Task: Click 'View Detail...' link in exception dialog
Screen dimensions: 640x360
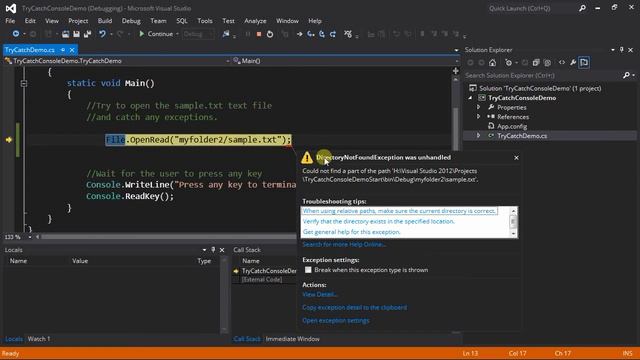Action: point(320,294)
